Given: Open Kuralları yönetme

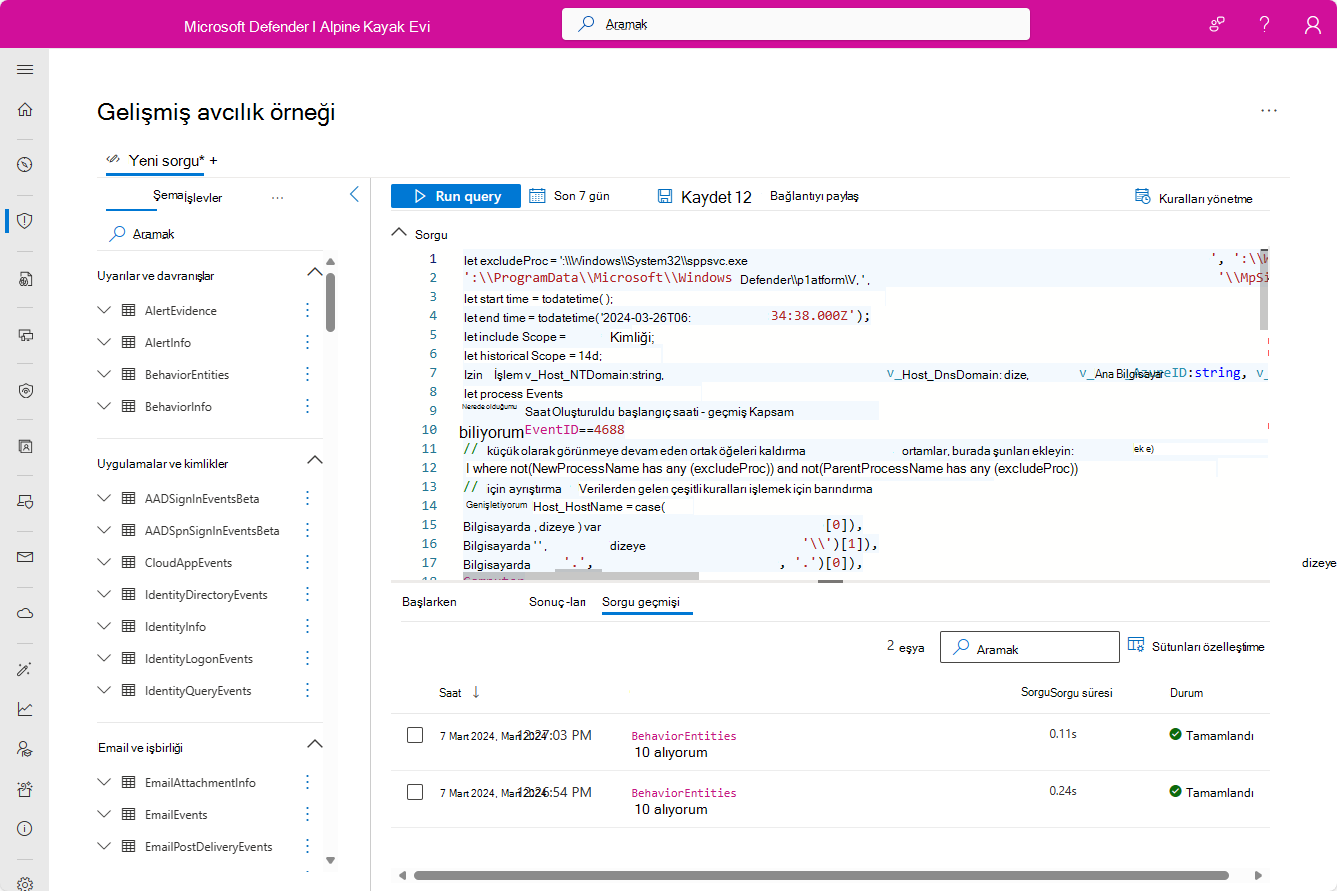Looking at the screenshot, I should click(x=1194, y=198).
